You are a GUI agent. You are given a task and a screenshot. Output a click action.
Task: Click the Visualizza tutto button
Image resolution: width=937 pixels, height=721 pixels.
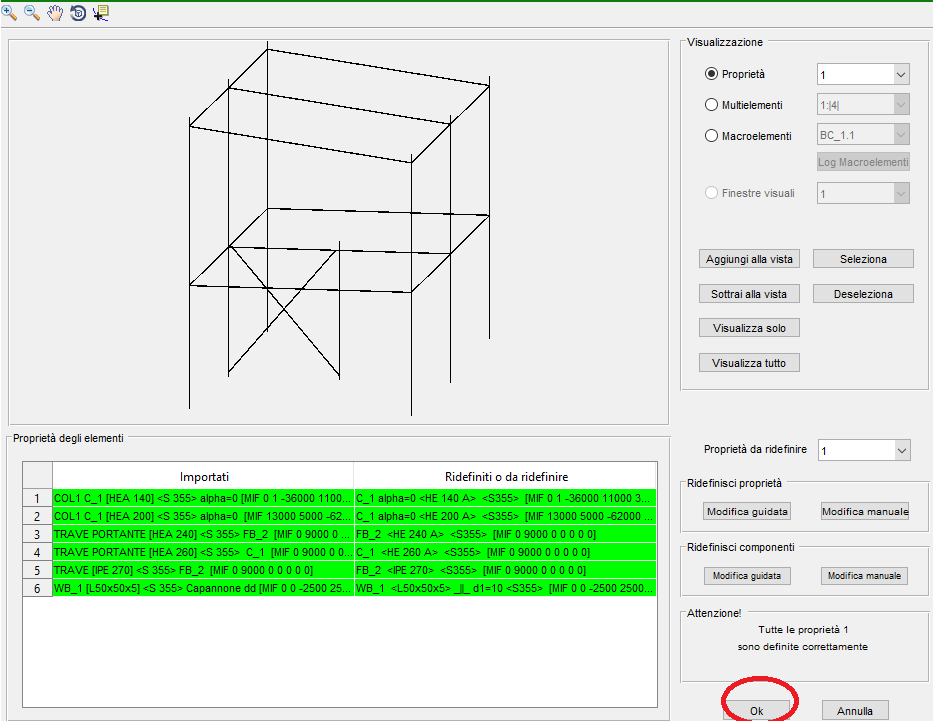(x=749, y=363)
